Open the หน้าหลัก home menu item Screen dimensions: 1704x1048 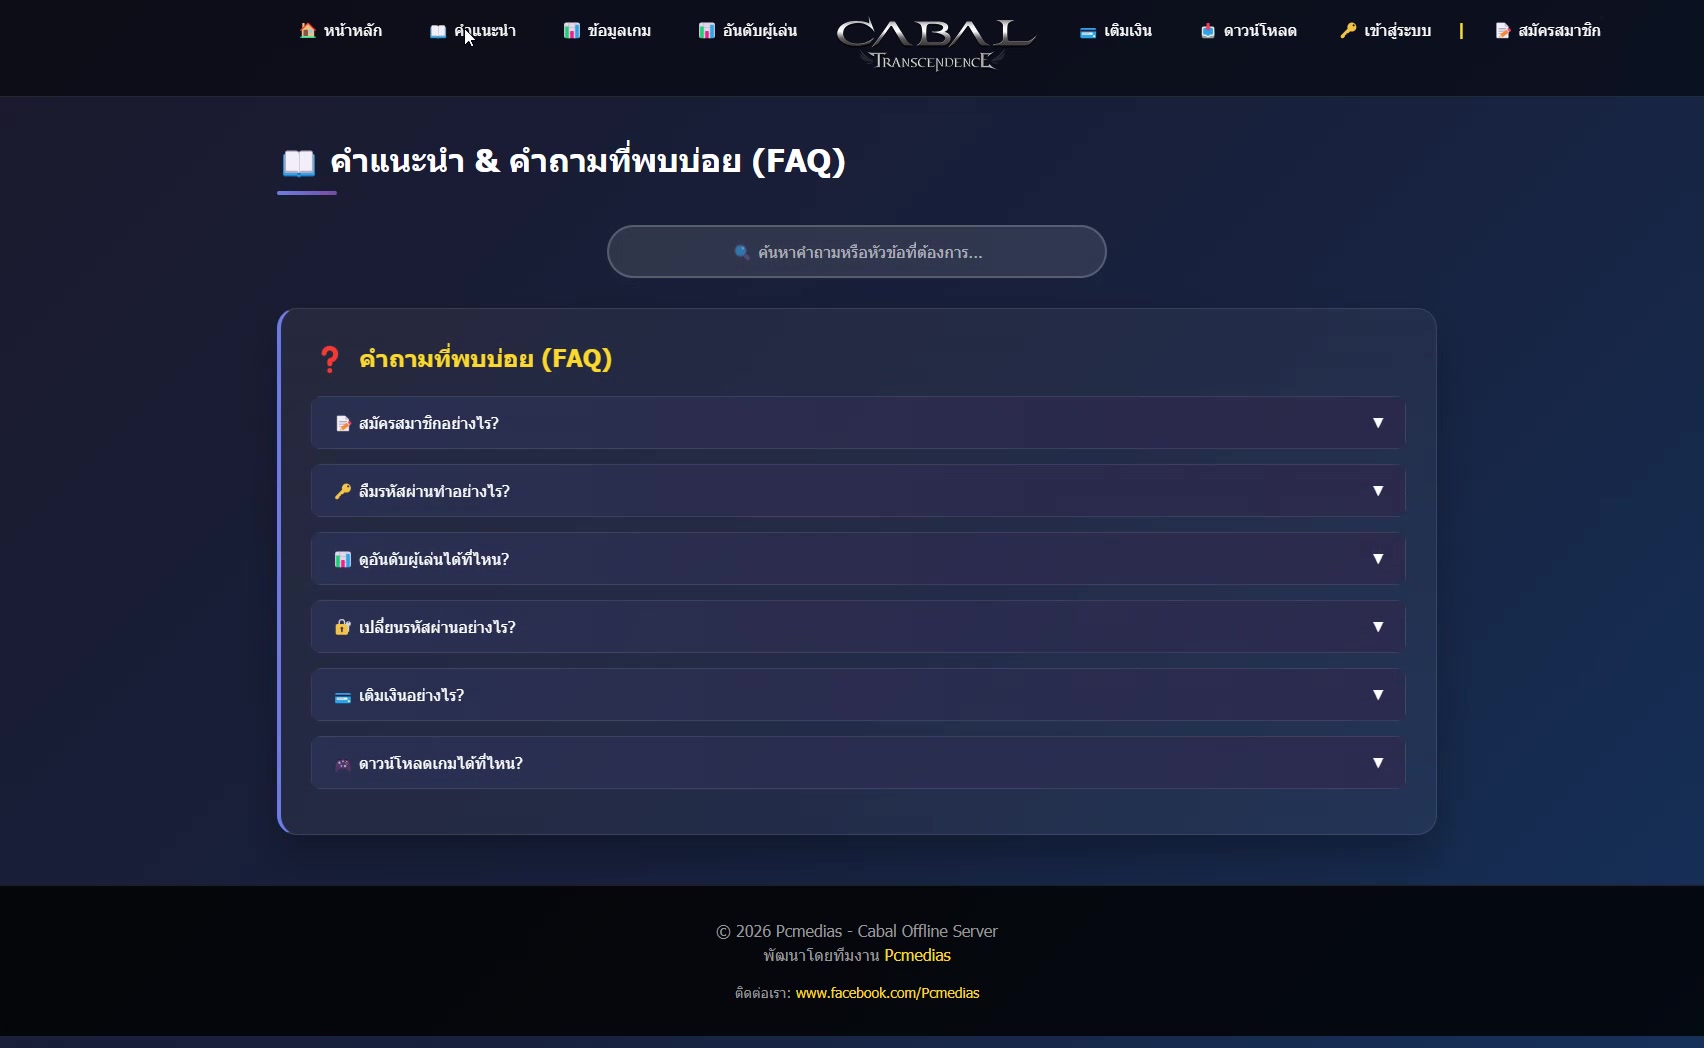pyautogui.click(x=341, y=31)
